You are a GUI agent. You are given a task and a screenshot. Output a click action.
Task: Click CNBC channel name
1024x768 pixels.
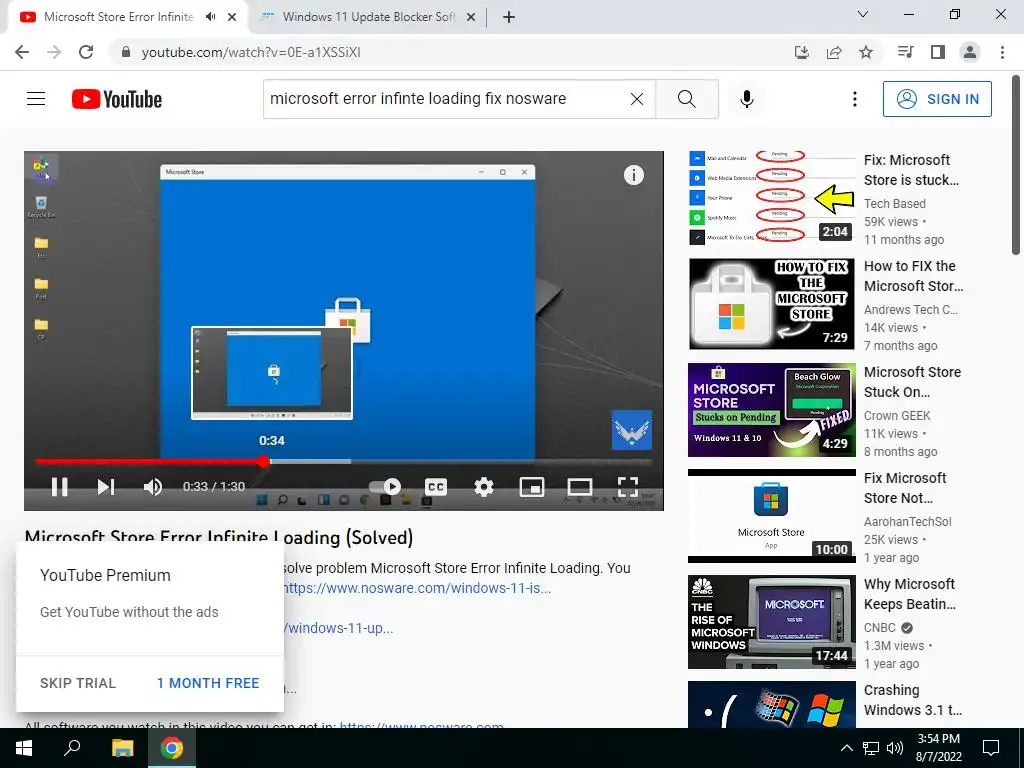879,628
